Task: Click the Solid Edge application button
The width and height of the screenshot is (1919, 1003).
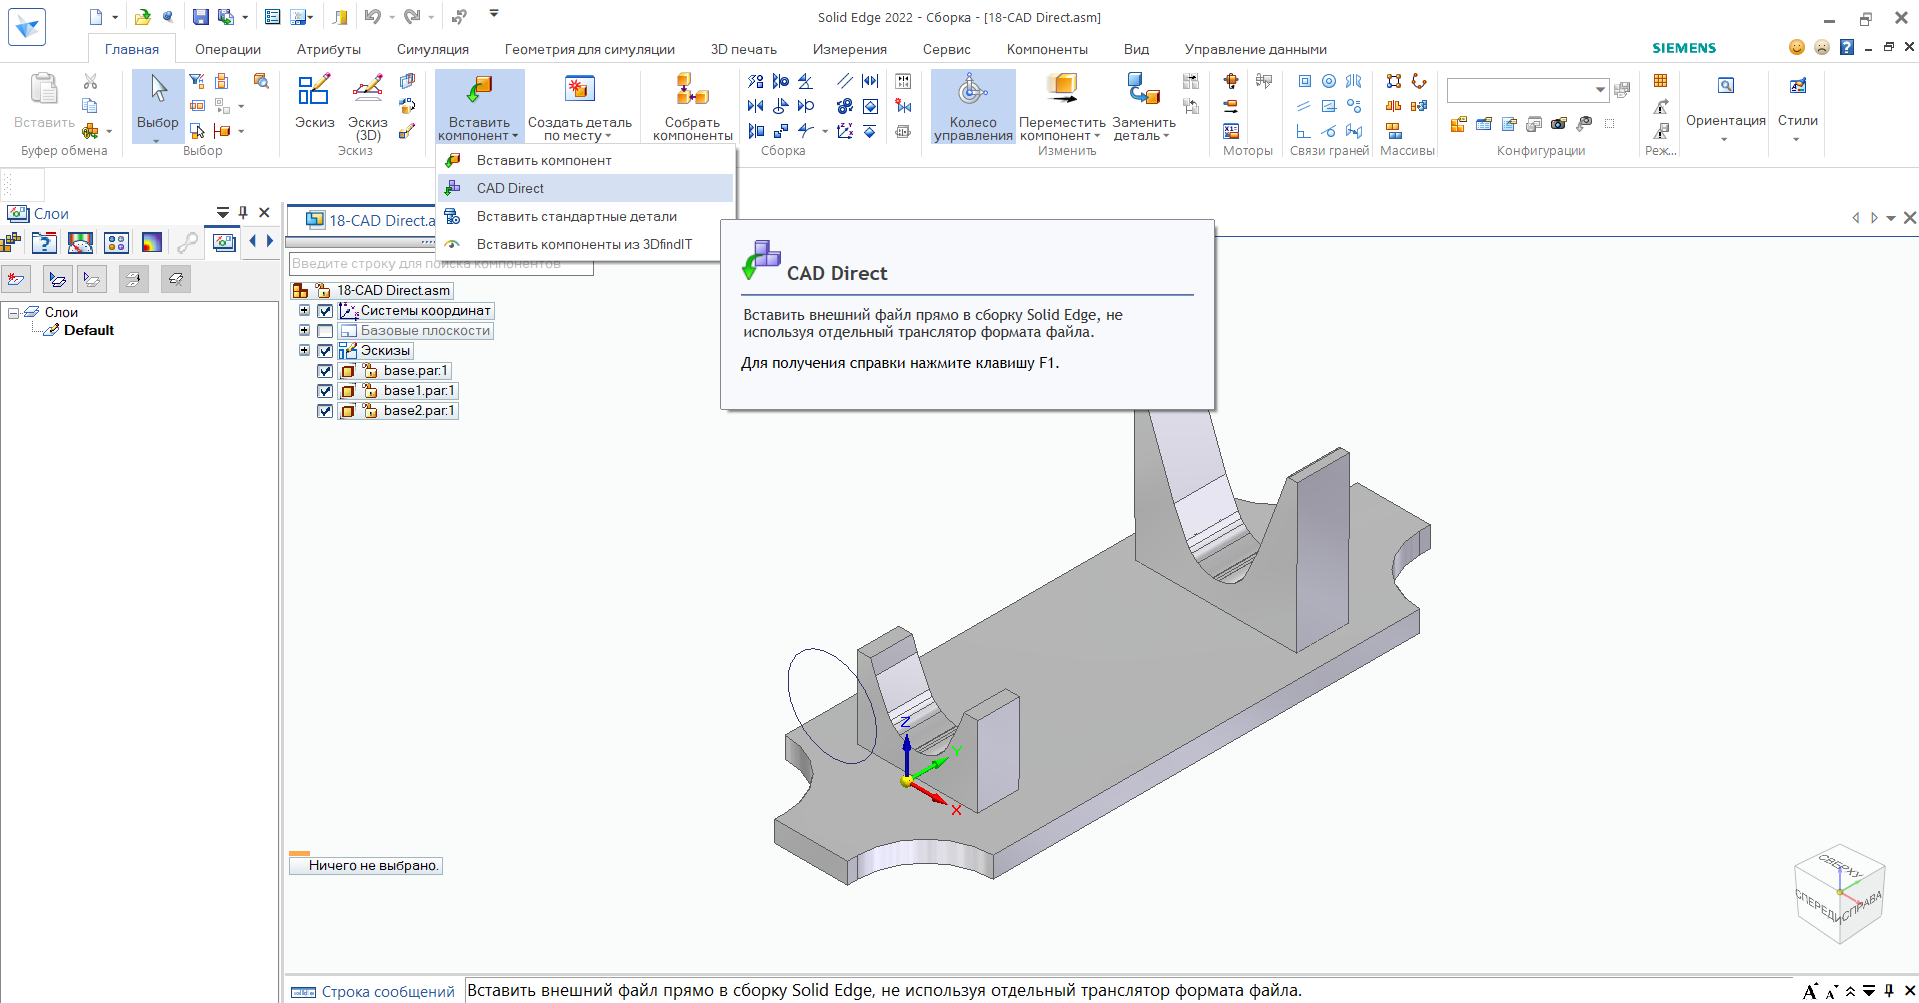Action: coord(27,26)
